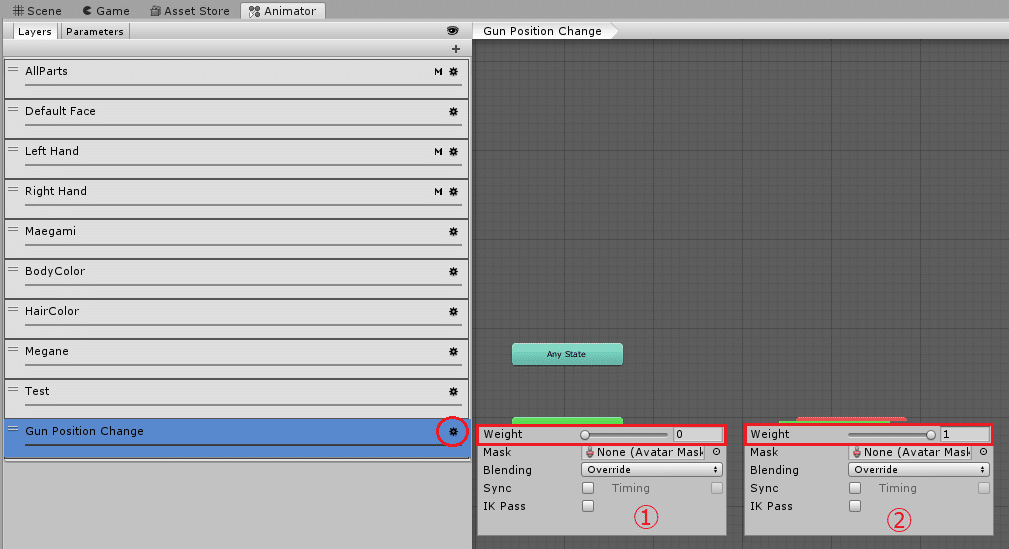Open the Megane layer settings gear
The width and height of the screenshot is (1009, 549).
[x=454, y=351]
